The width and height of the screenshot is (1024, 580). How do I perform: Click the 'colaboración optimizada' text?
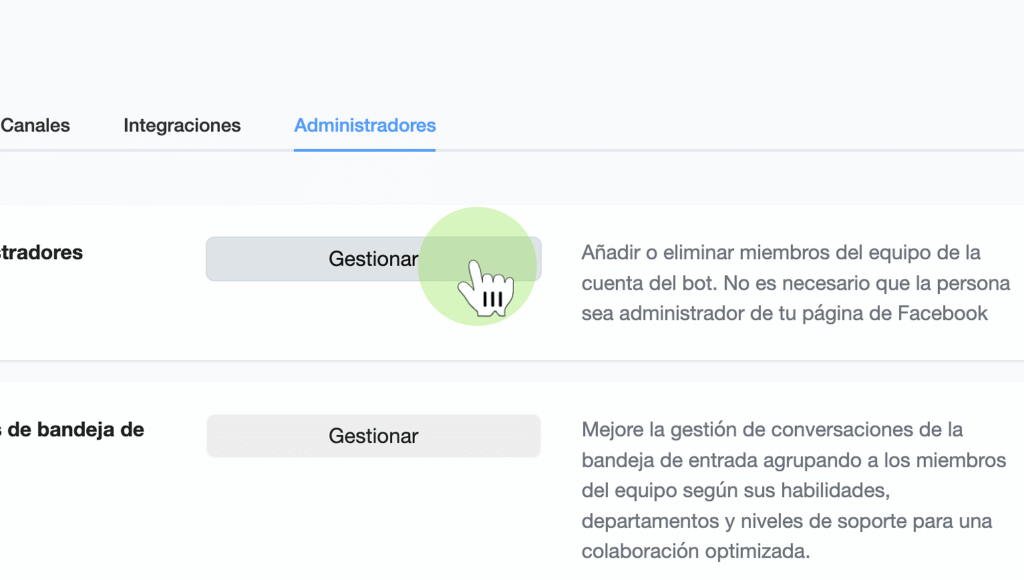click(x=695, y=552)
